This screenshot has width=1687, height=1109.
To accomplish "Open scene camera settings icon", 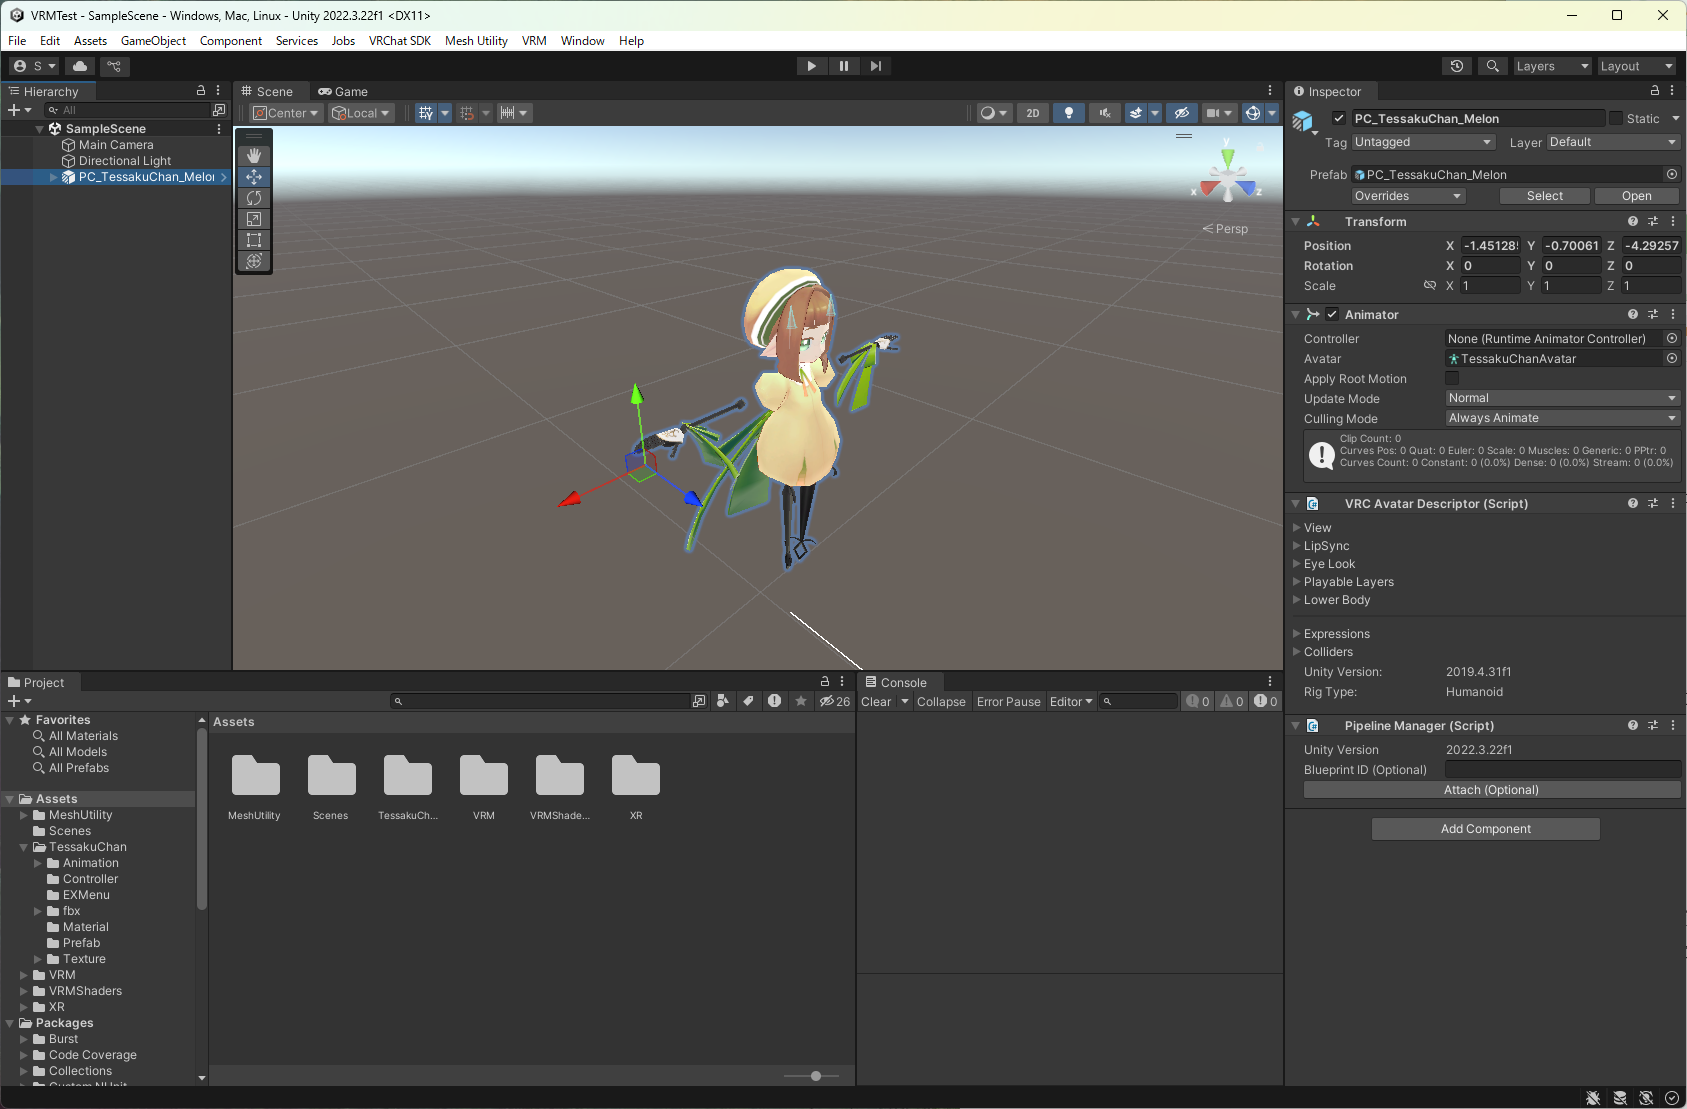I will [x=1212, y=113].
